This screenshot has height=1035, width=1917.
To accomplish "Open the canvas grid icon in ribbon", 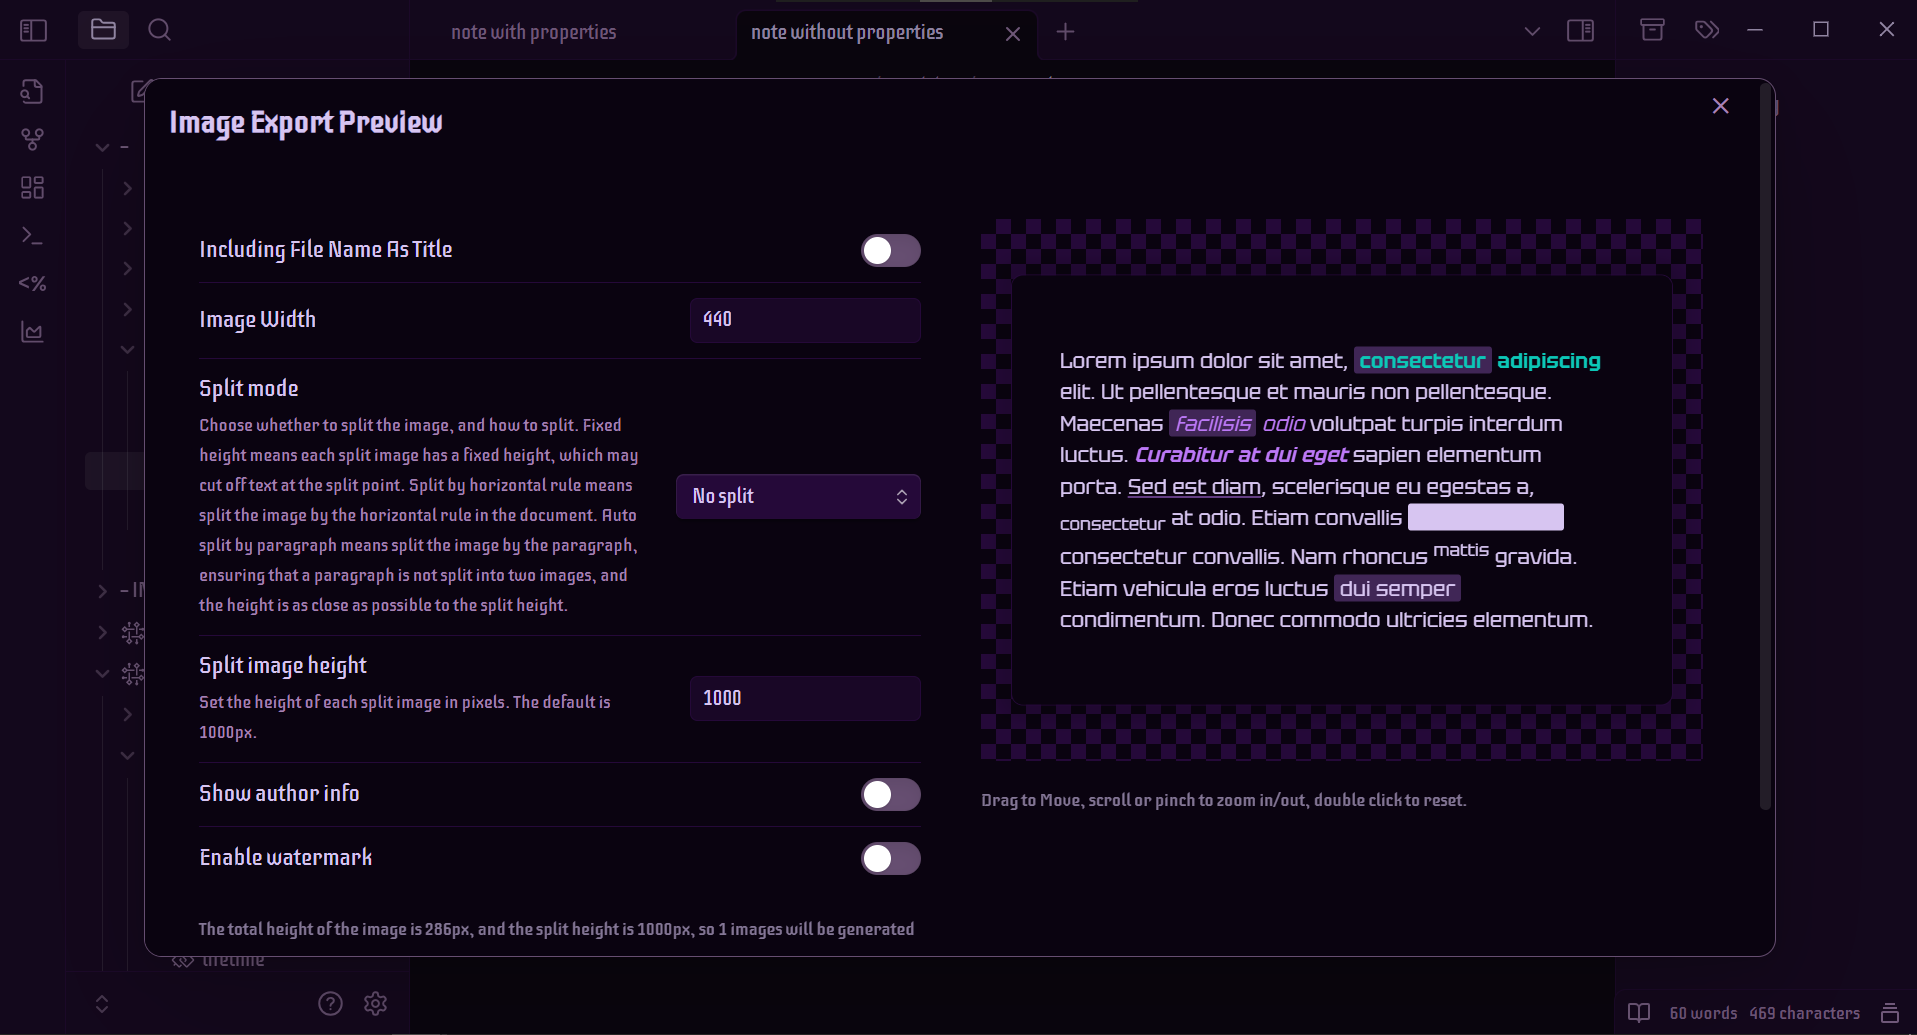I will pos(32,187).
